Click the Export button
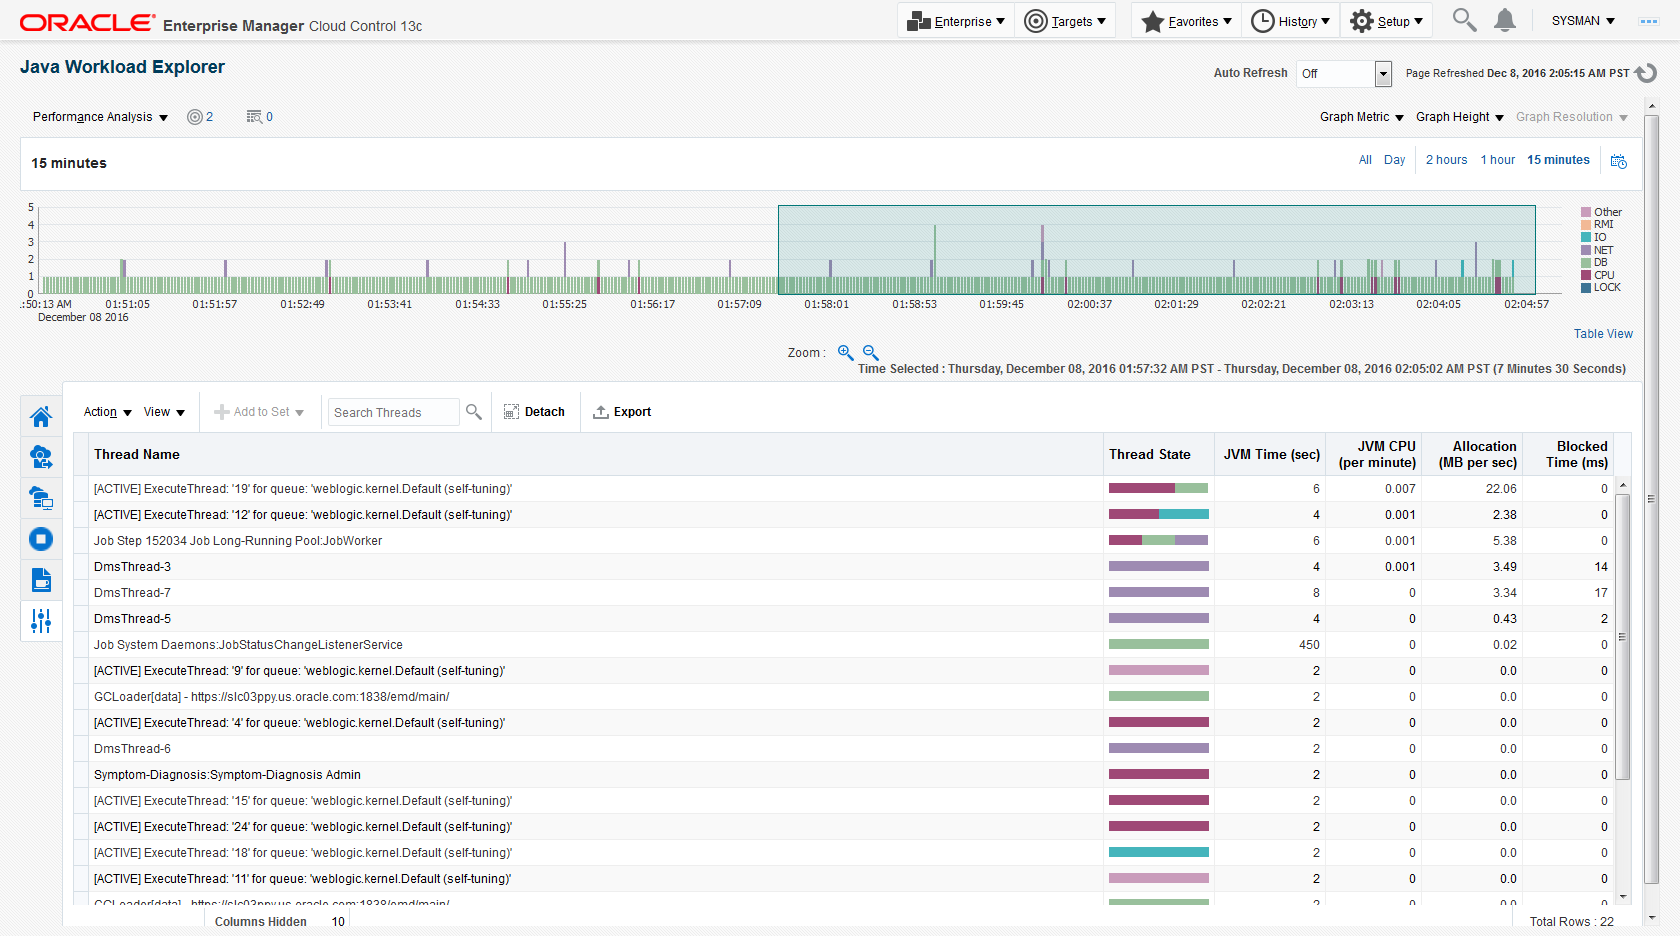Screen dimensions: 1680x936 (622, 412)
